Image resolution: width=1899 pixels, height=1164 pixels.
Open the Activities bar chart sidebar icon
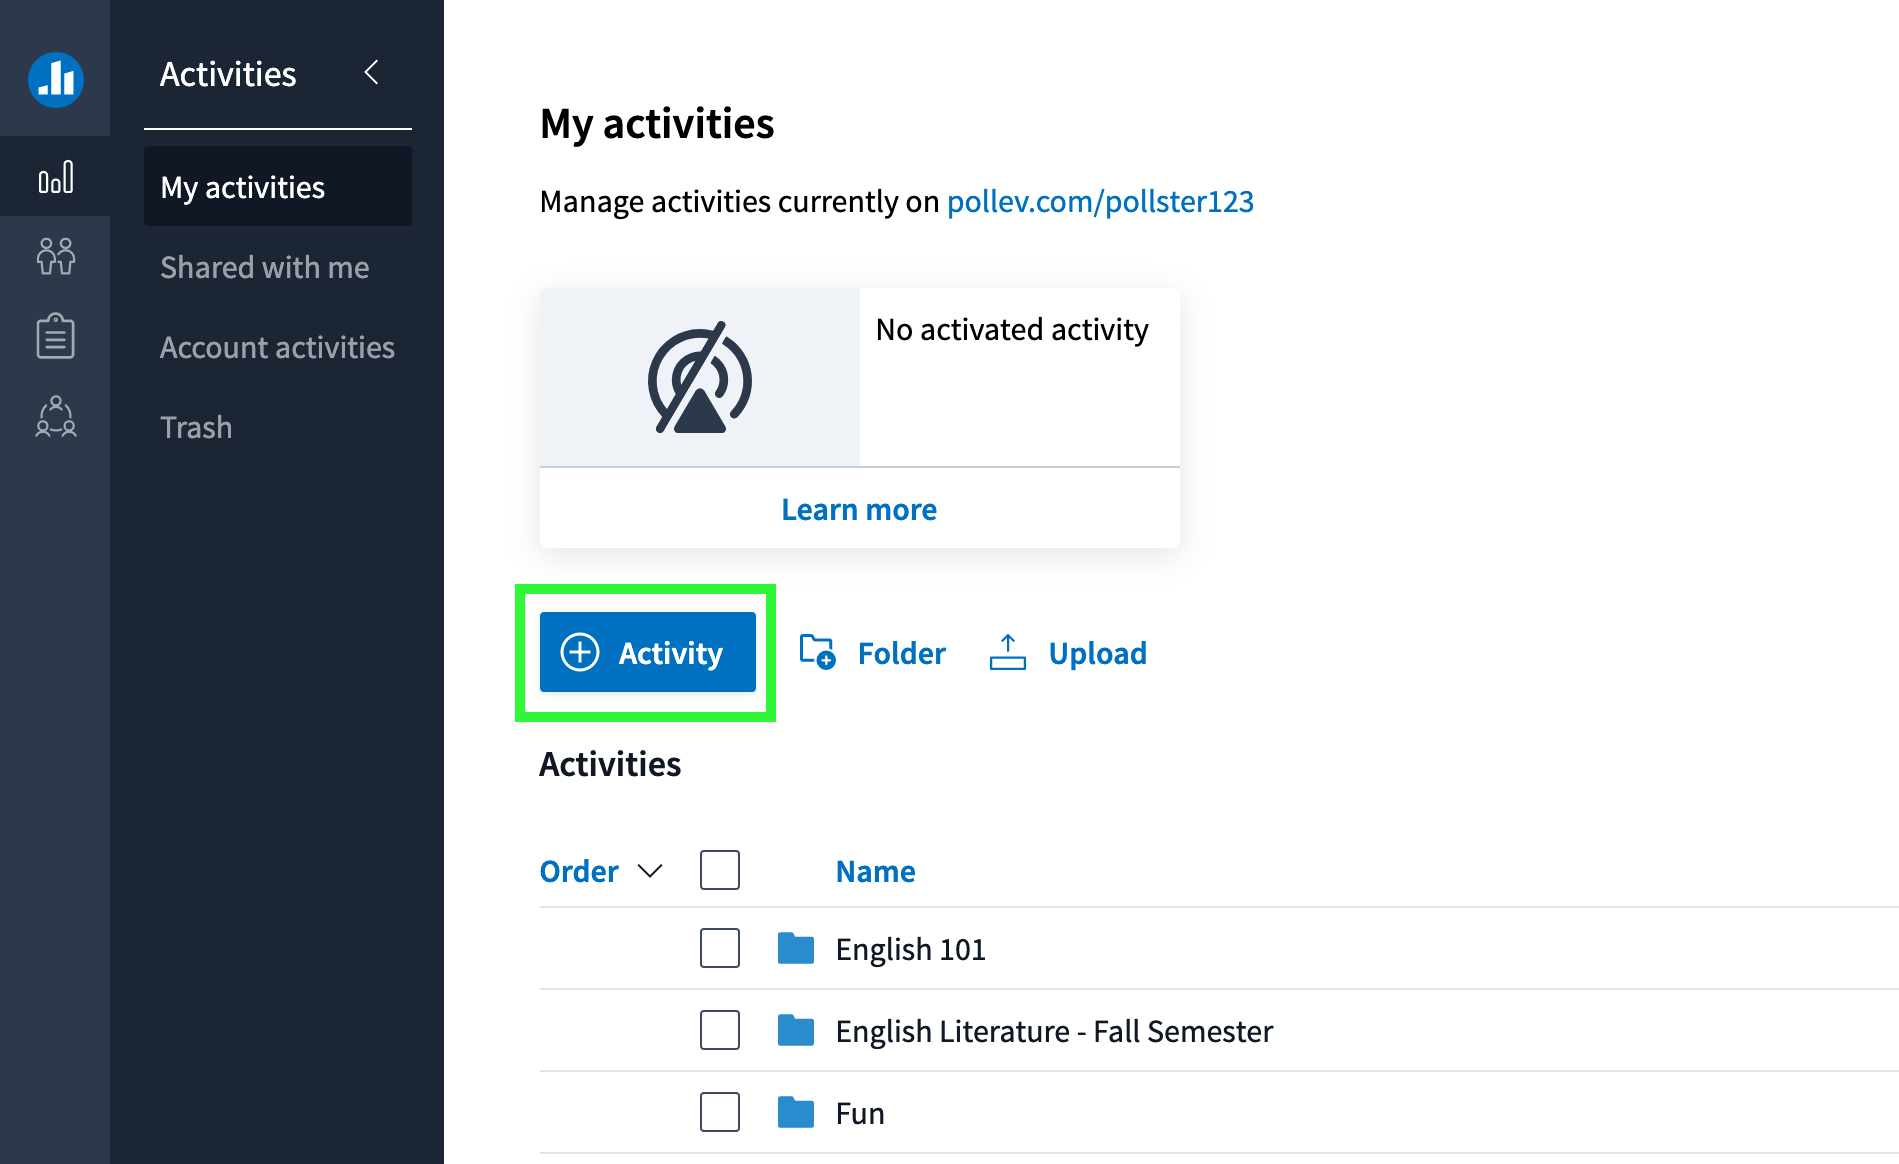(x=55, y=177)
